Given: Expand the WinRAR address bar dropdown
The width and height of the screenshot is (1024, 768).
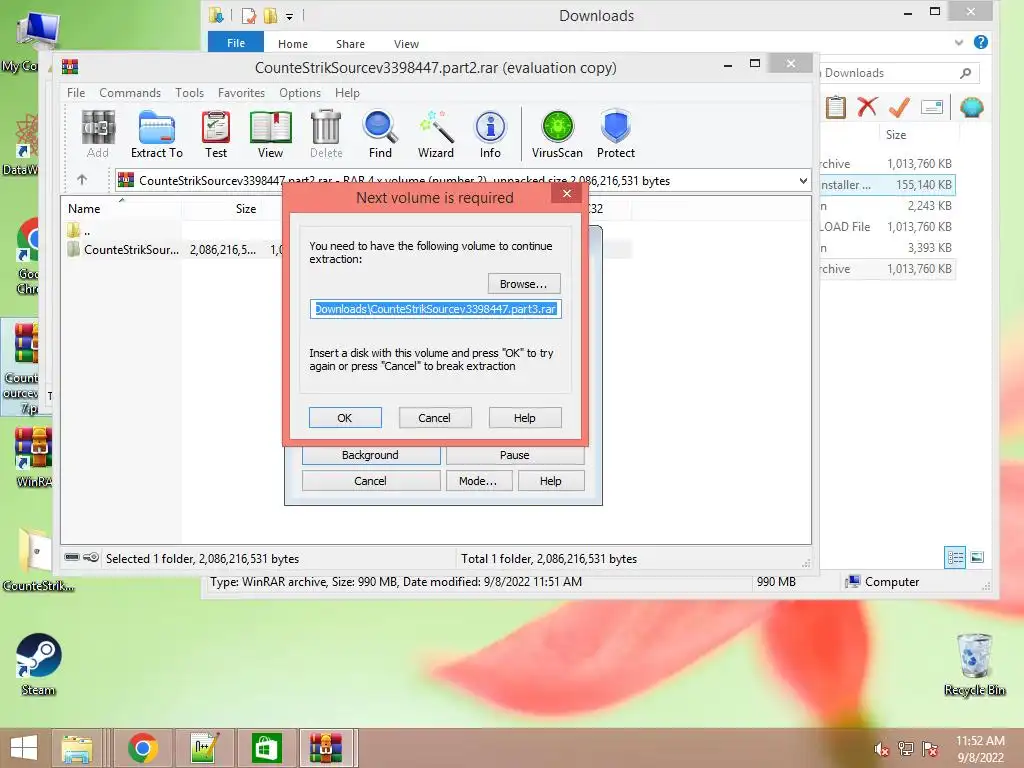Looking at the screenshot, I should tap(803, 180).
